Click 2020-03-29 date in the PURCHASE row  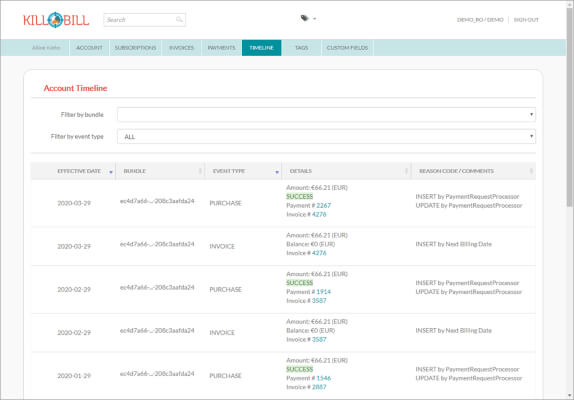74,203
